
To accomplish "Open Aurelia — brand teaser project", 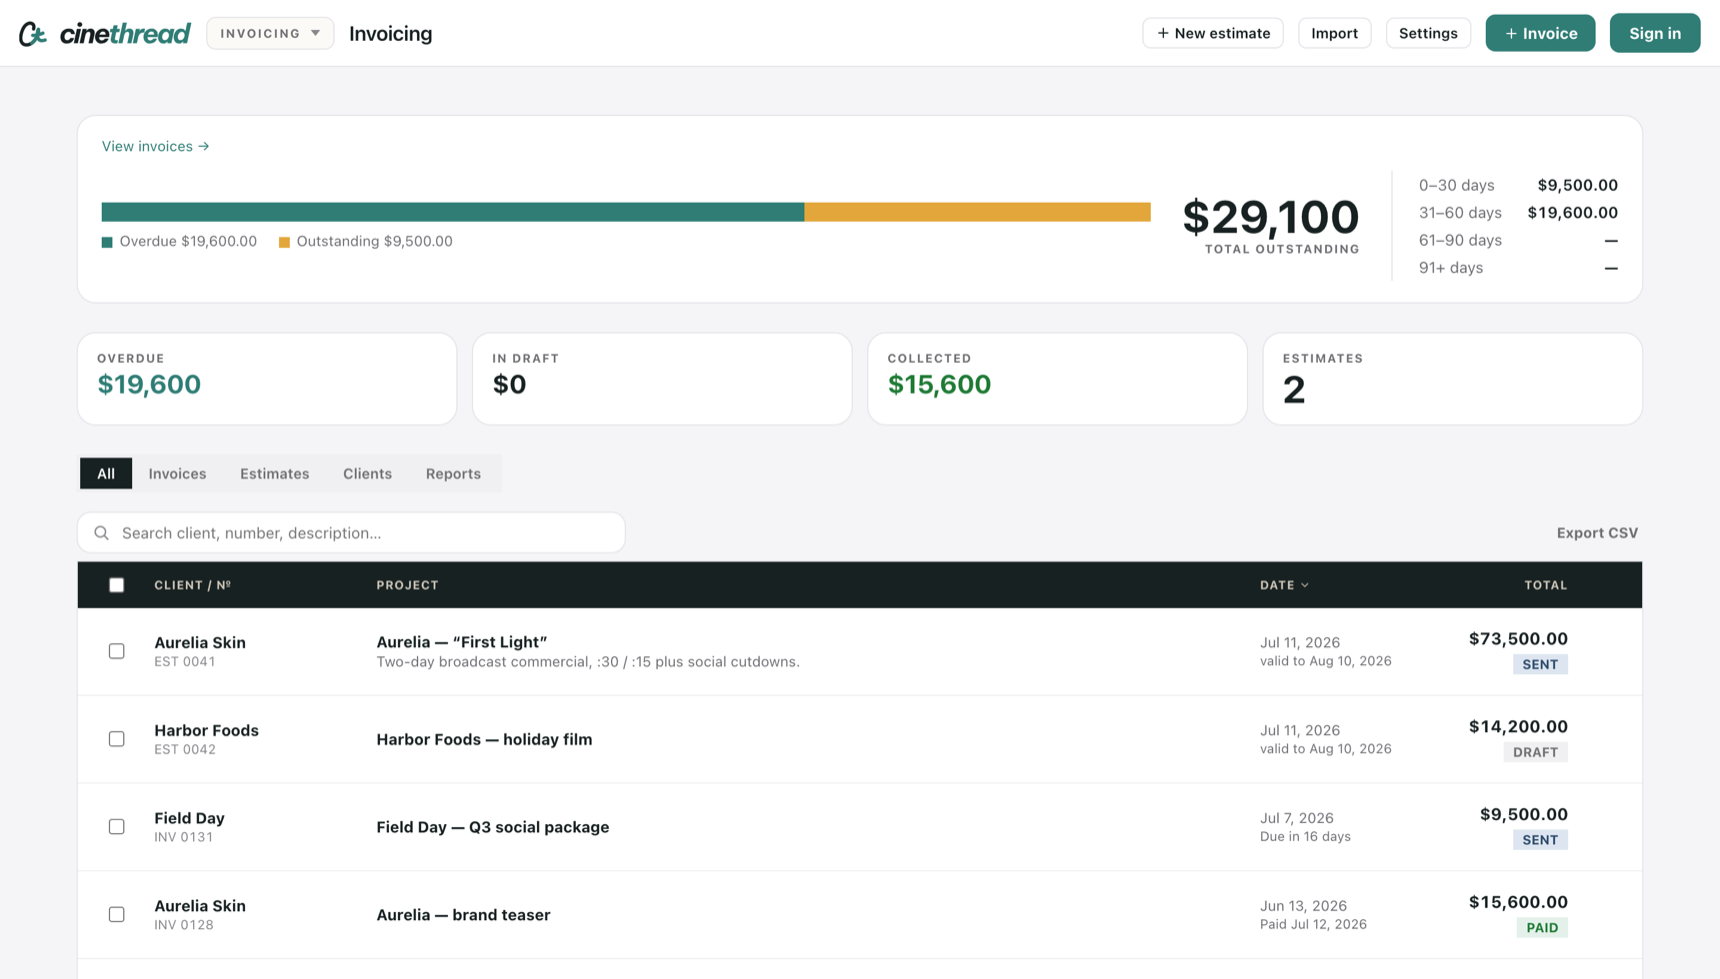I will [463, 915].
